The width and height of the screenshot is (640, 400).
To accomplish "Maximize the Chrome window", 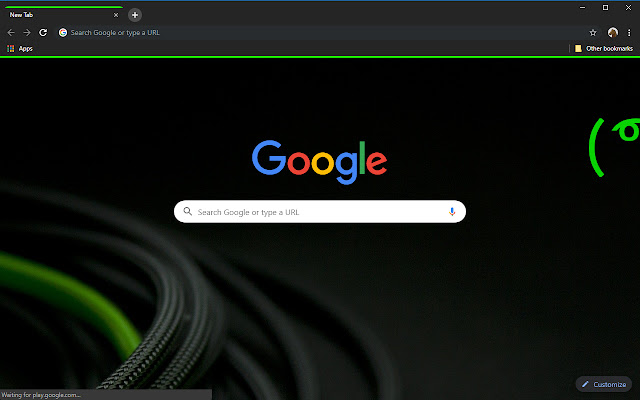I will 605,7.
